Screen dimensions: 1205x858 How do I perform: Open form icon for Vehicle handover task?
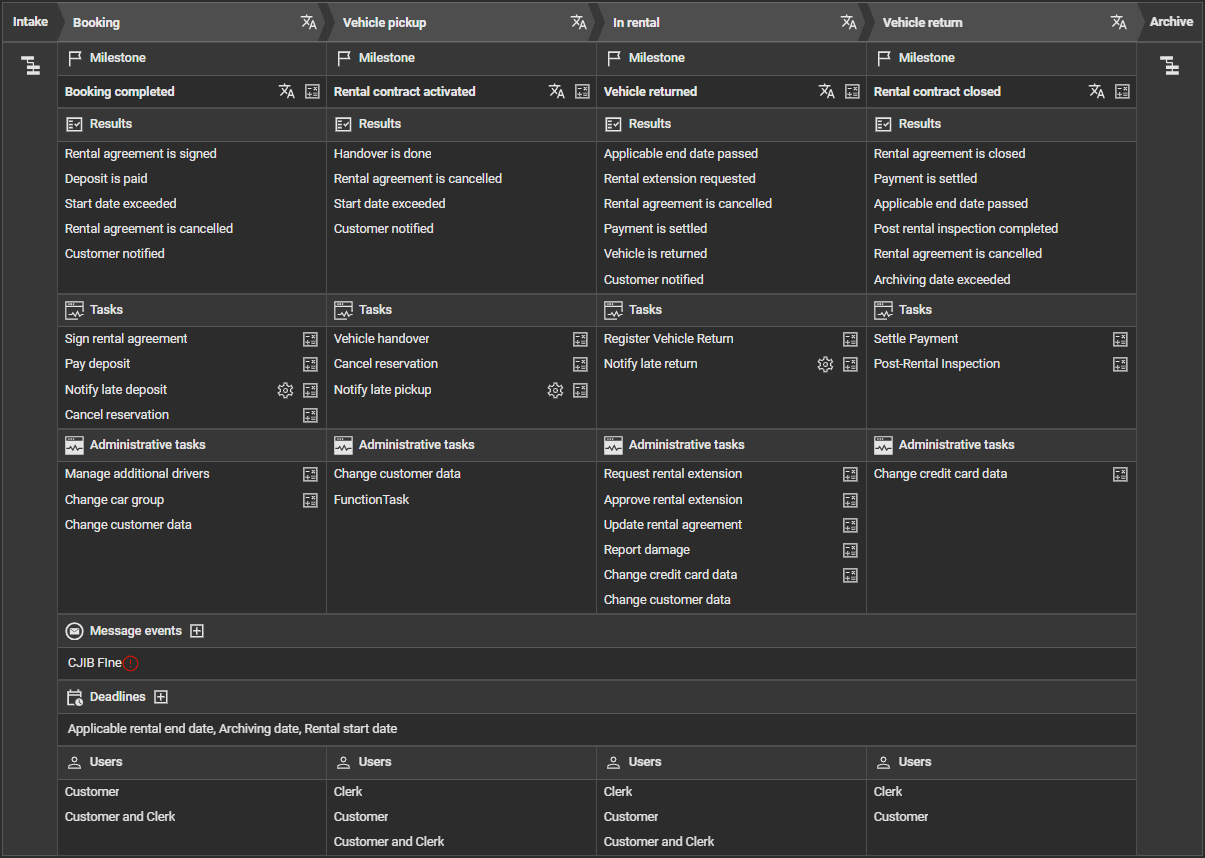point(580,339)
